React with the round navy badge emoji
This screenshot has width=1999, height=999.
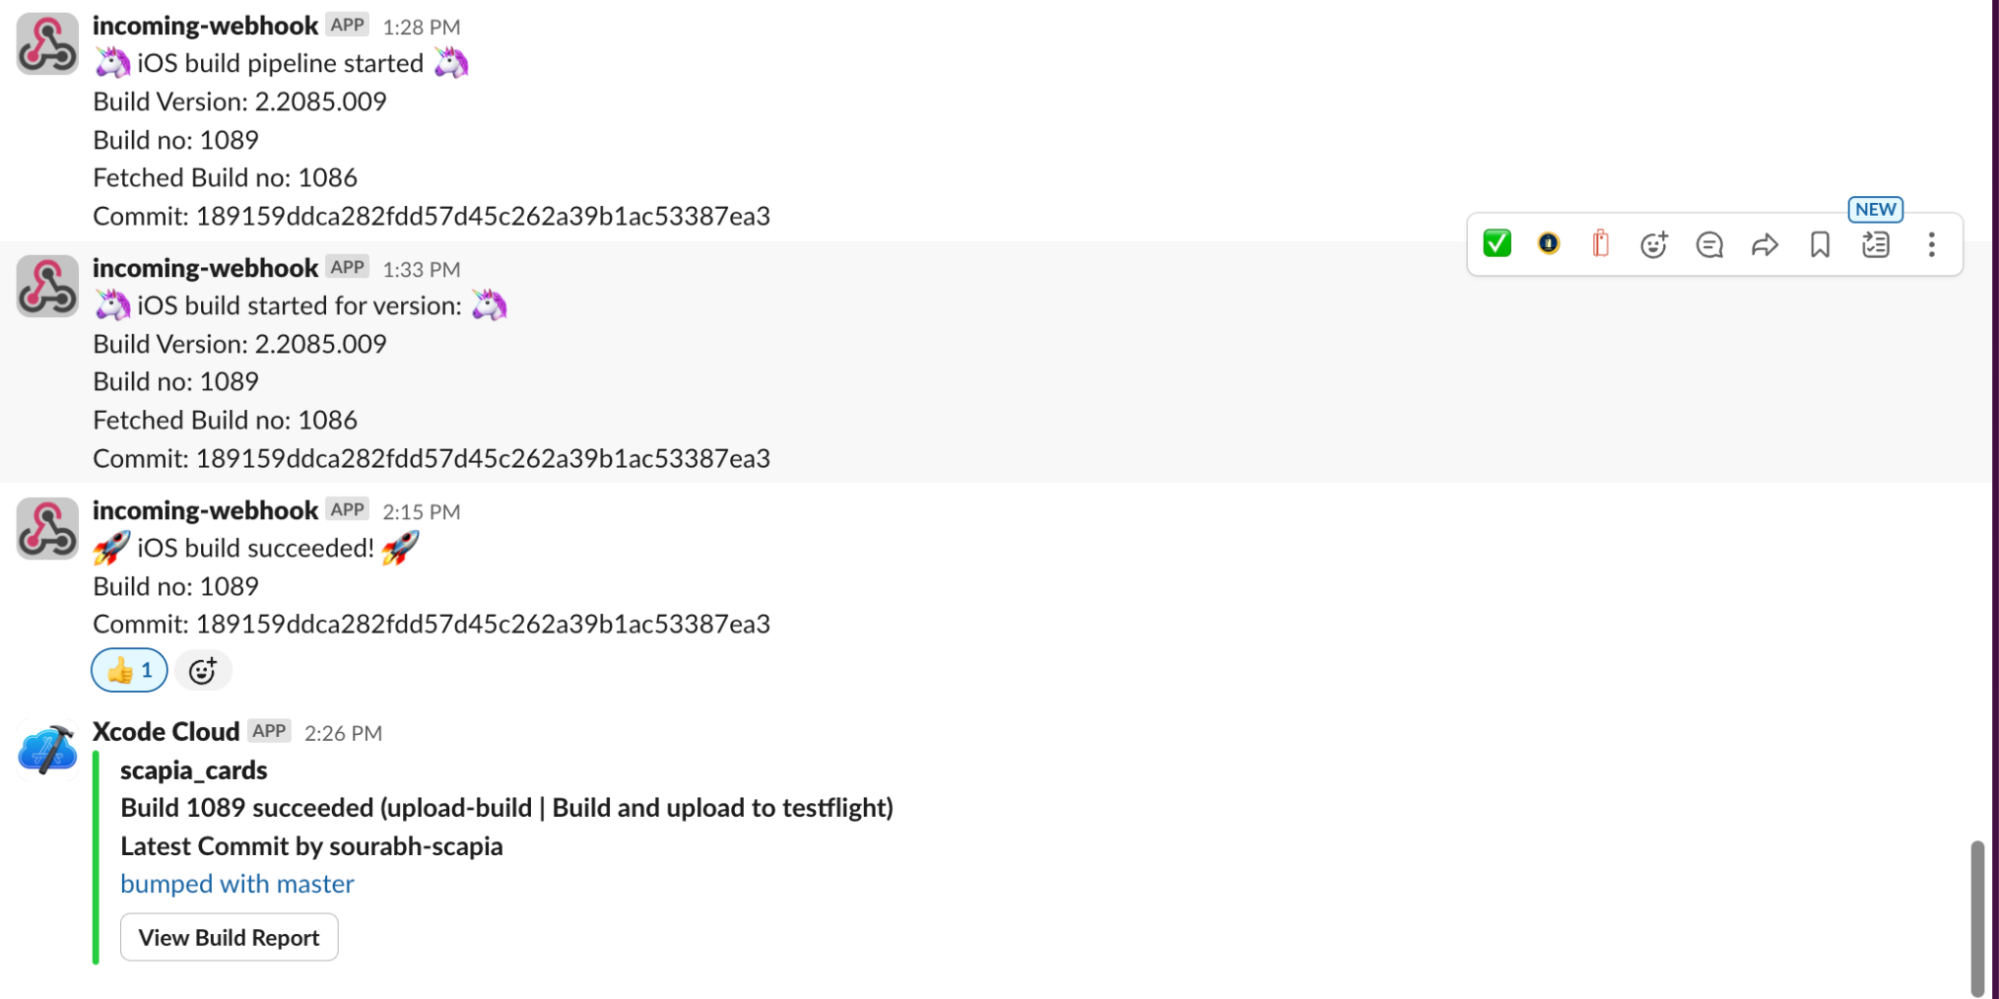coord(1548,244)
